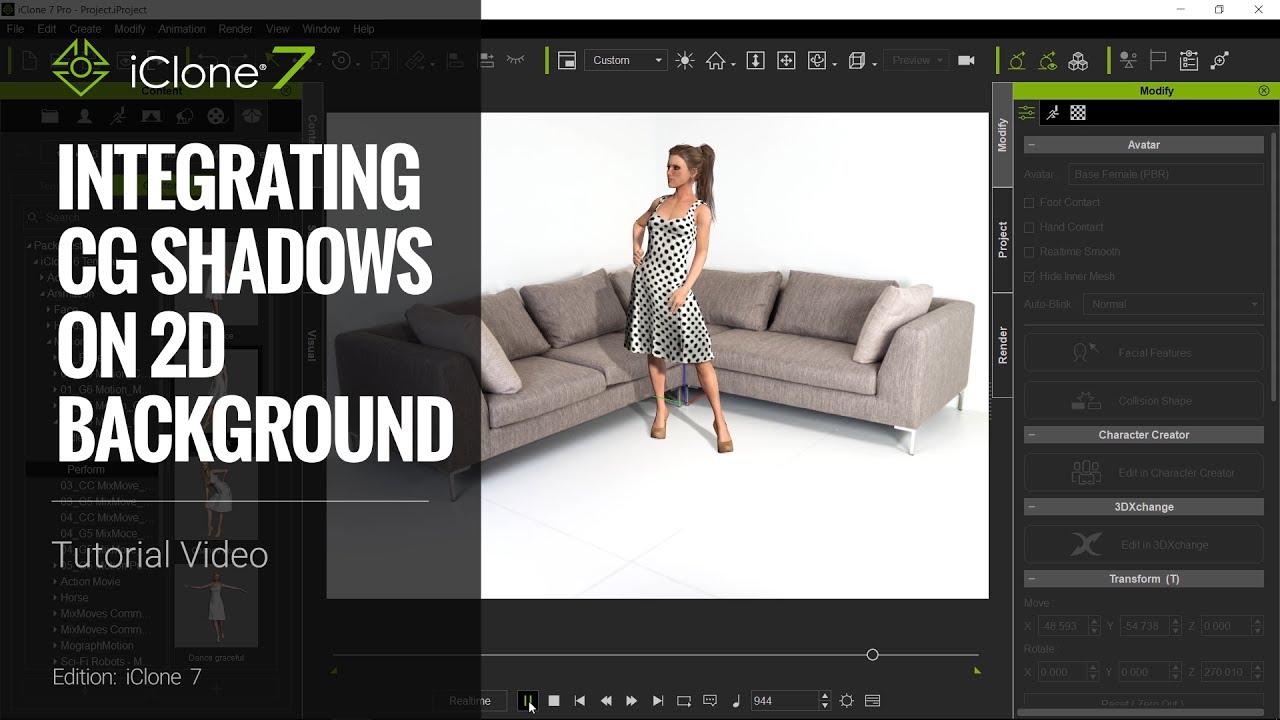The image size is (1280, 720).
Task: Open the Preview quality dropdown
Action: pyautogui.click(x=916, y=61)
